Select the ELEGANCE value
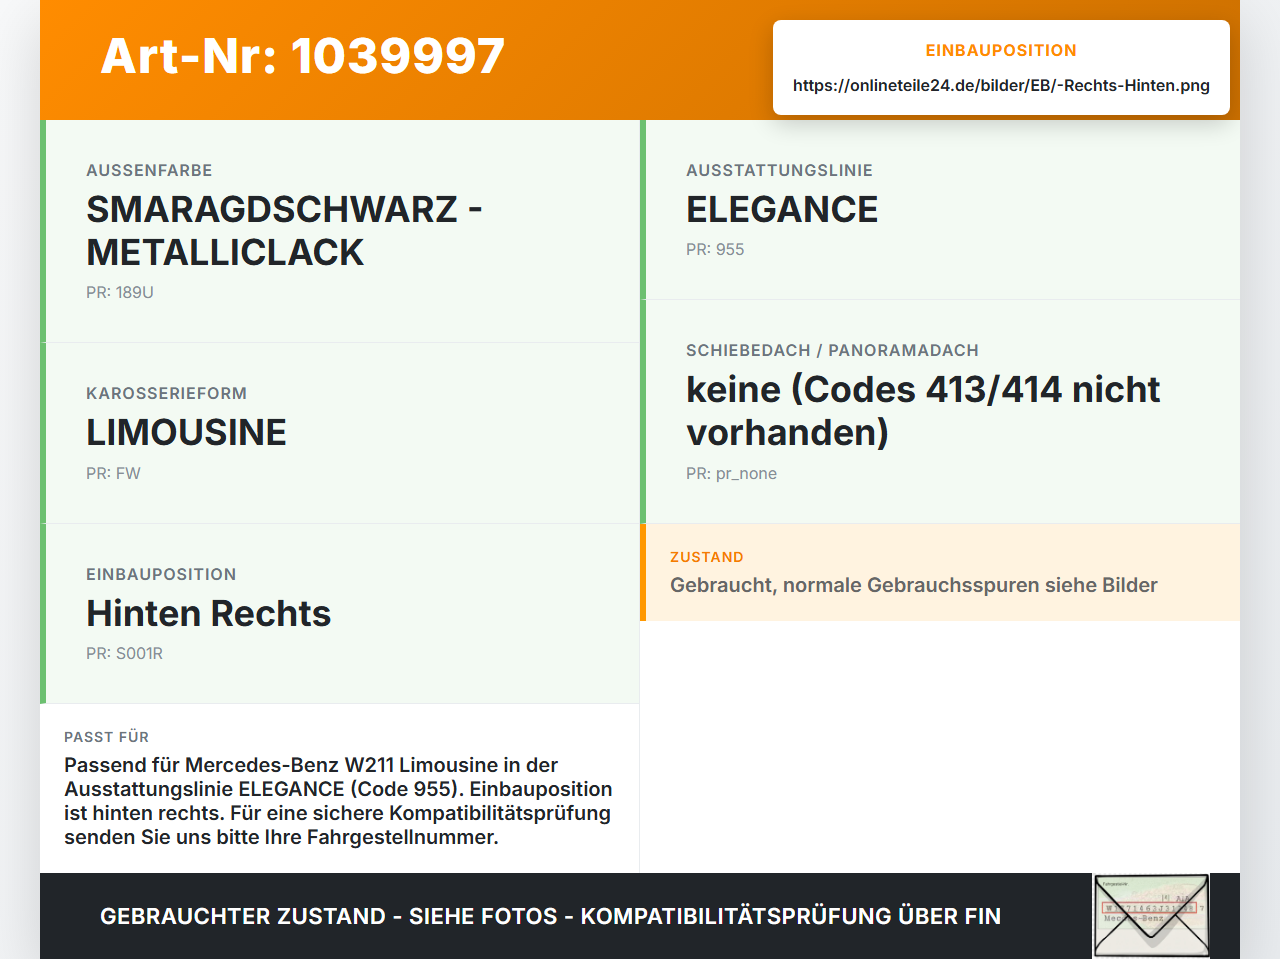Viewport: 1280px width, 959px height. [x=782, y=209]
